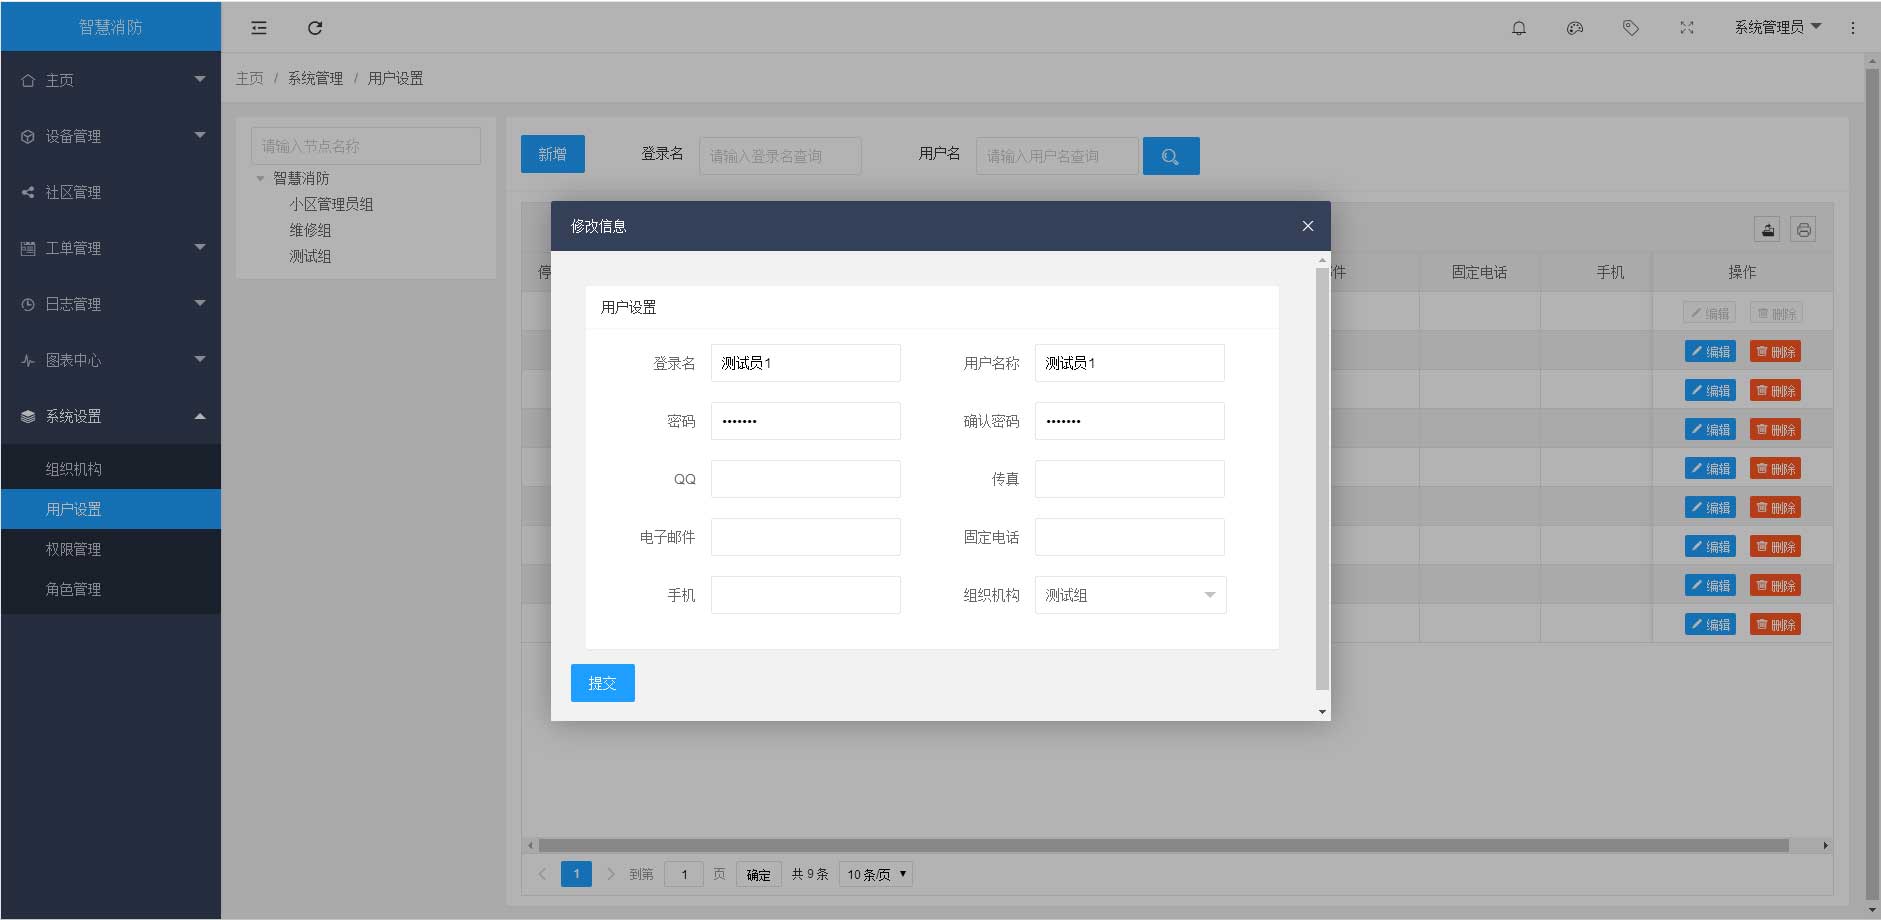Open the theme palette icon
The image size is (1881, 920).
click(1574, 28)
